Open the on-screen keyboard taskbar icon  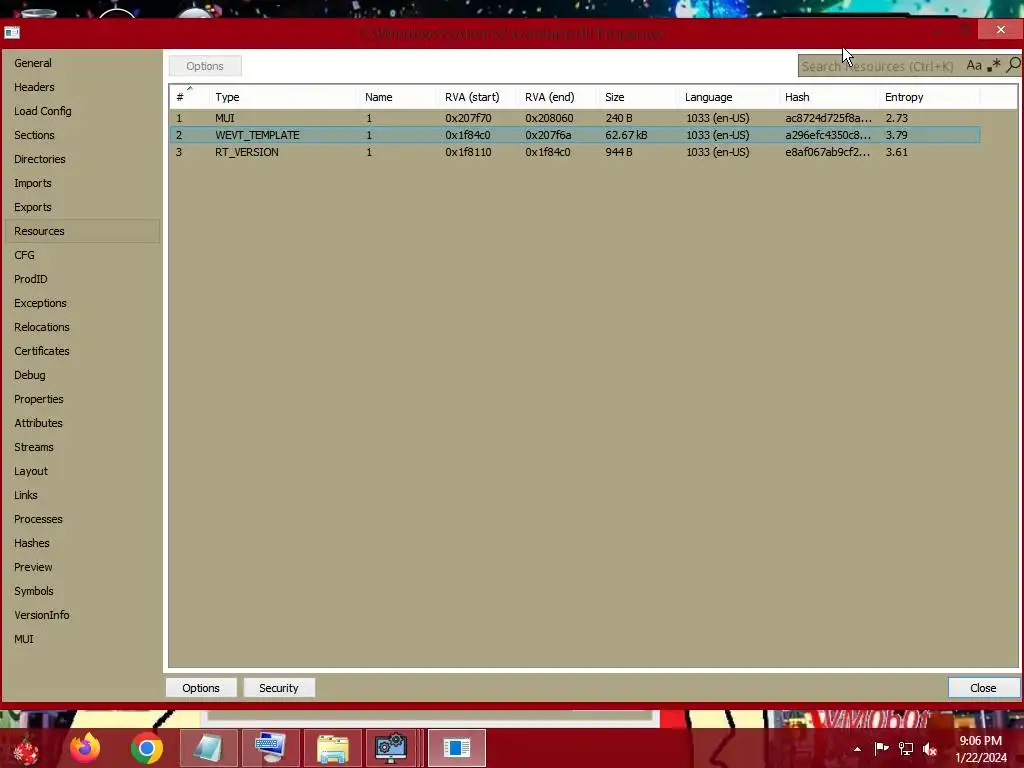270,748
